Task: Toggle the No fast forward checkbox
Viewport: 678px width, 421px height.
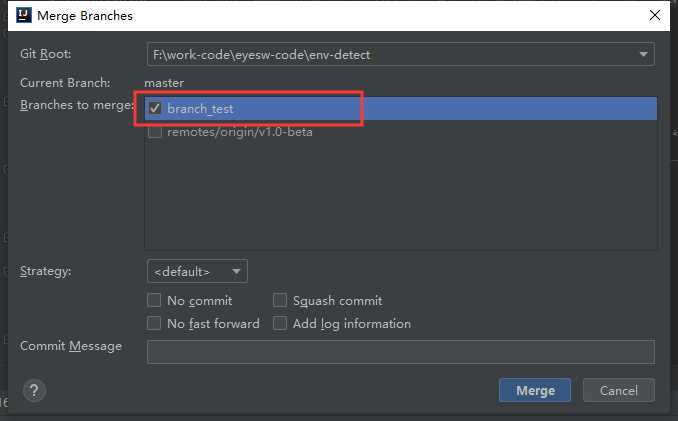Action: 154,323
